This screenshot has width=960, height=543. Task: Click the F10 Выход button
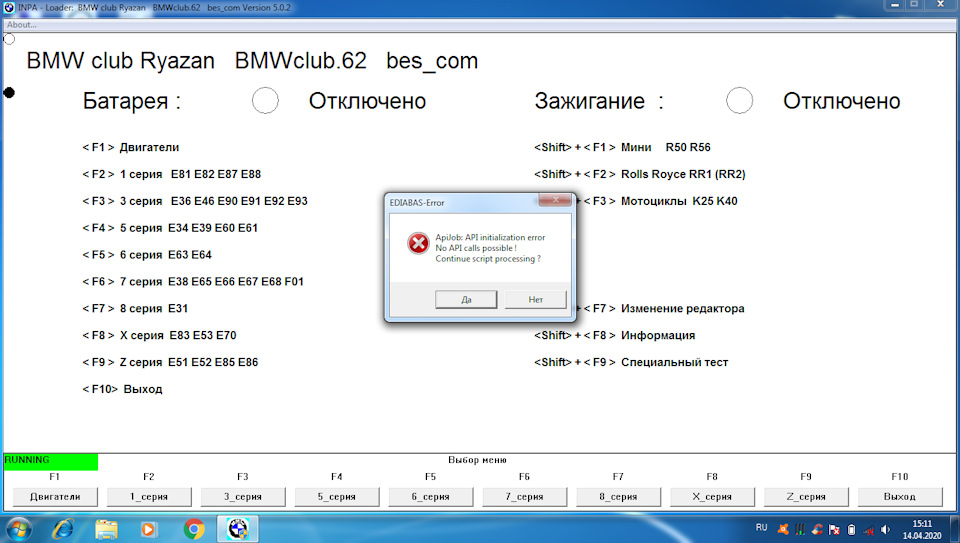(899, 496)
